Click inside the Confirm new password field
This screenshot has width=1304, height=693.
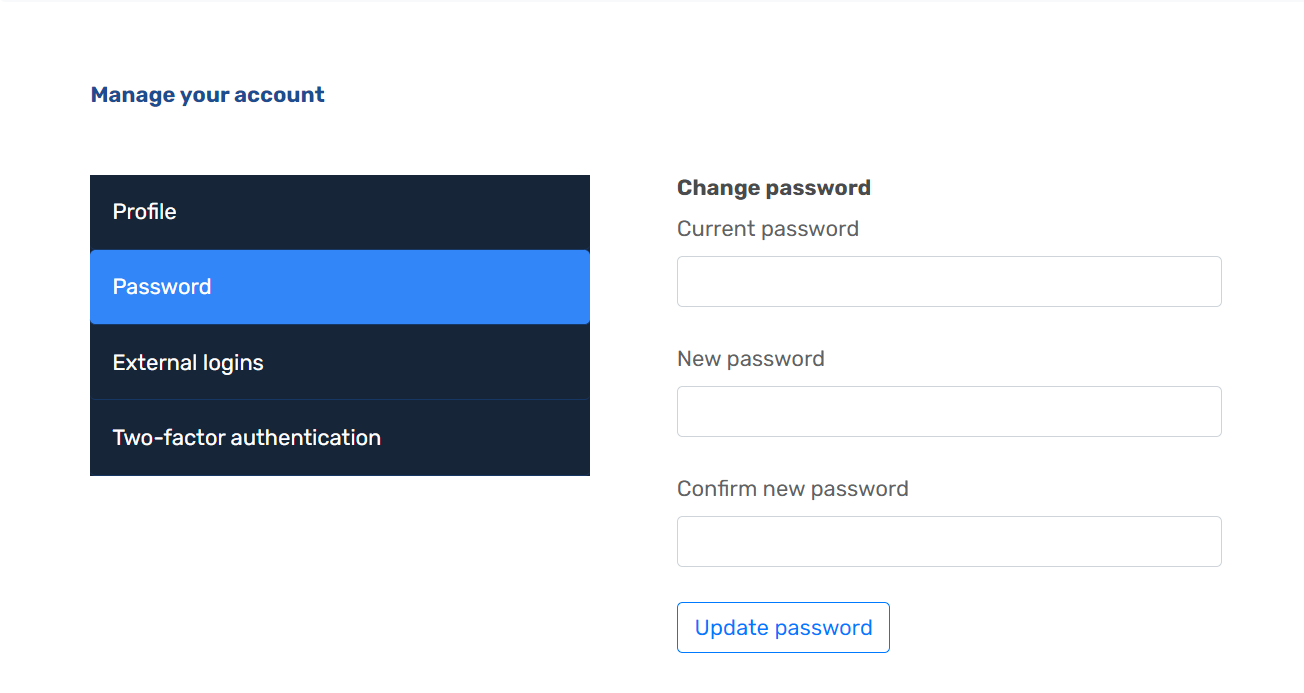tap(948, 541)
